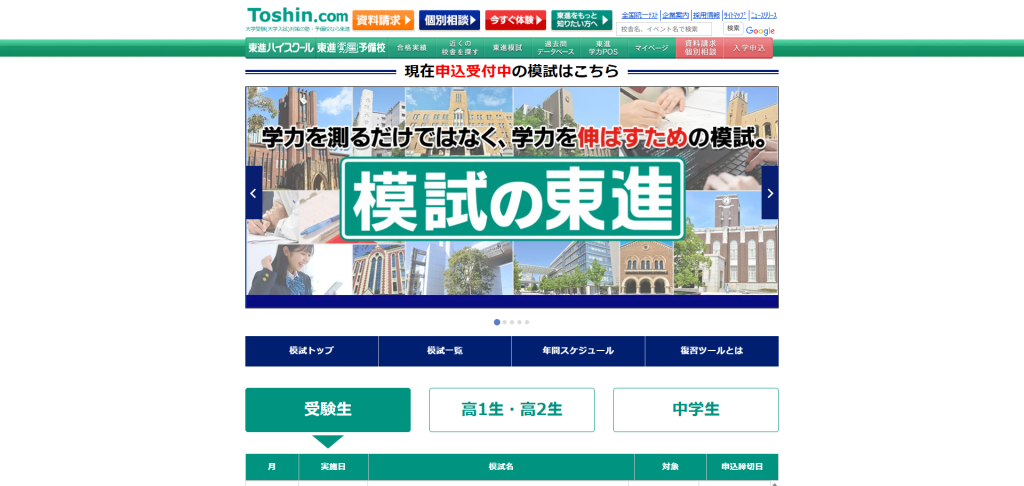
Task: Click the 模試の東進 banner image
Action: [x=512, y=199]
